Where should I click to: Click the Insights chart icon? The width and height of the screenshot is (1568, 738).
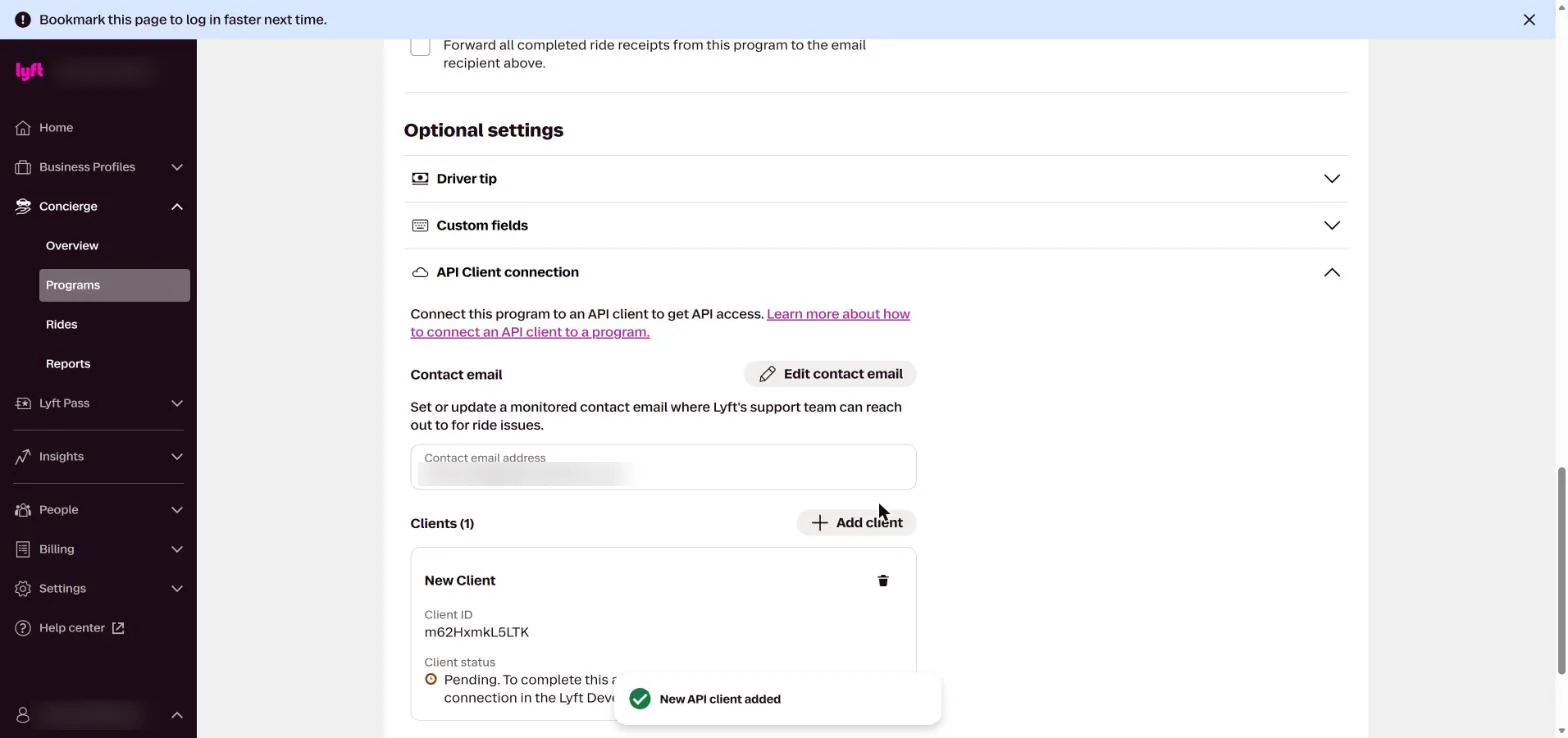[23, 457]
